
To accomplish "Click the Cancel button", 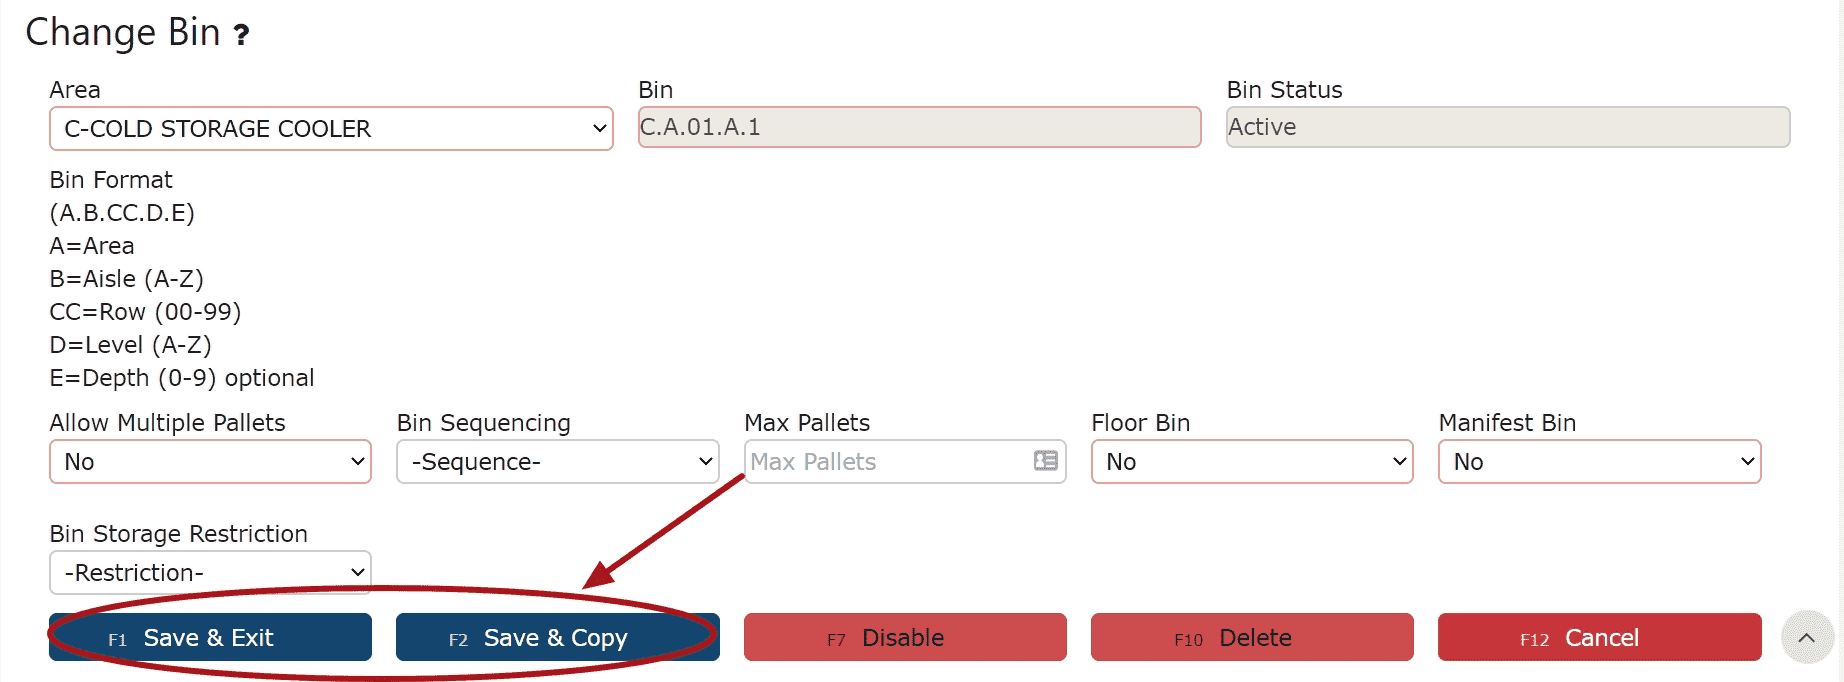I will point(1599,637).
